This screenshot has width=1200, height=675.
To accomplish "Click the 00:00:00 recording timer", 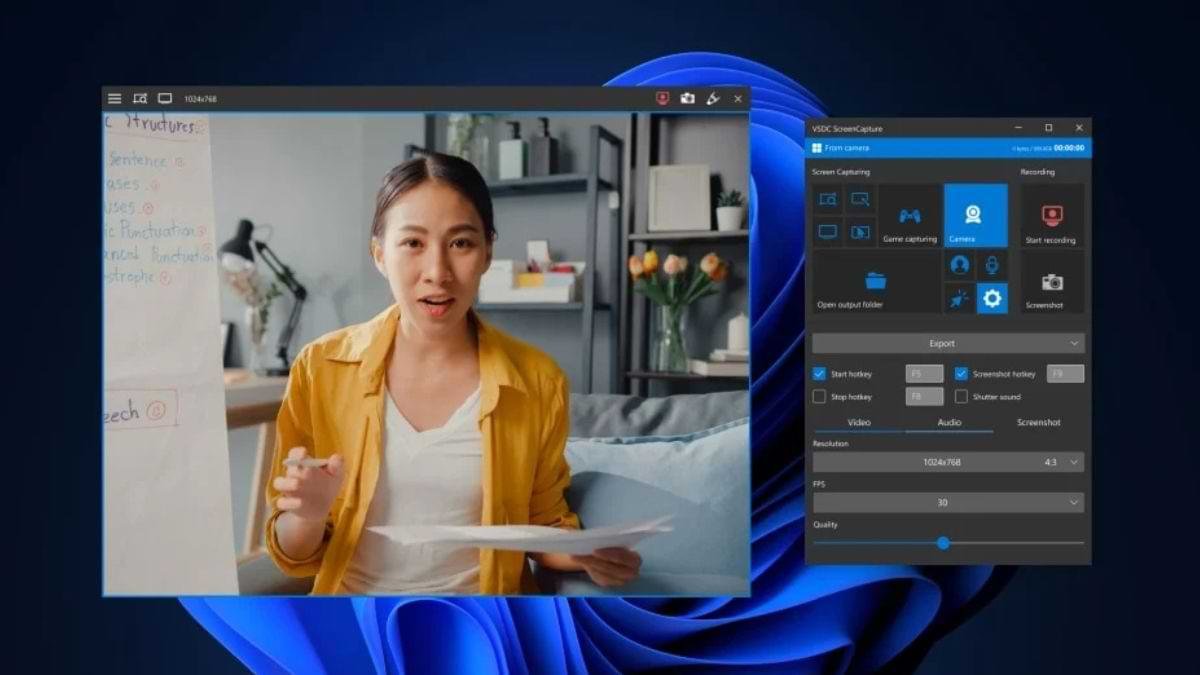I will point(1069,148).
